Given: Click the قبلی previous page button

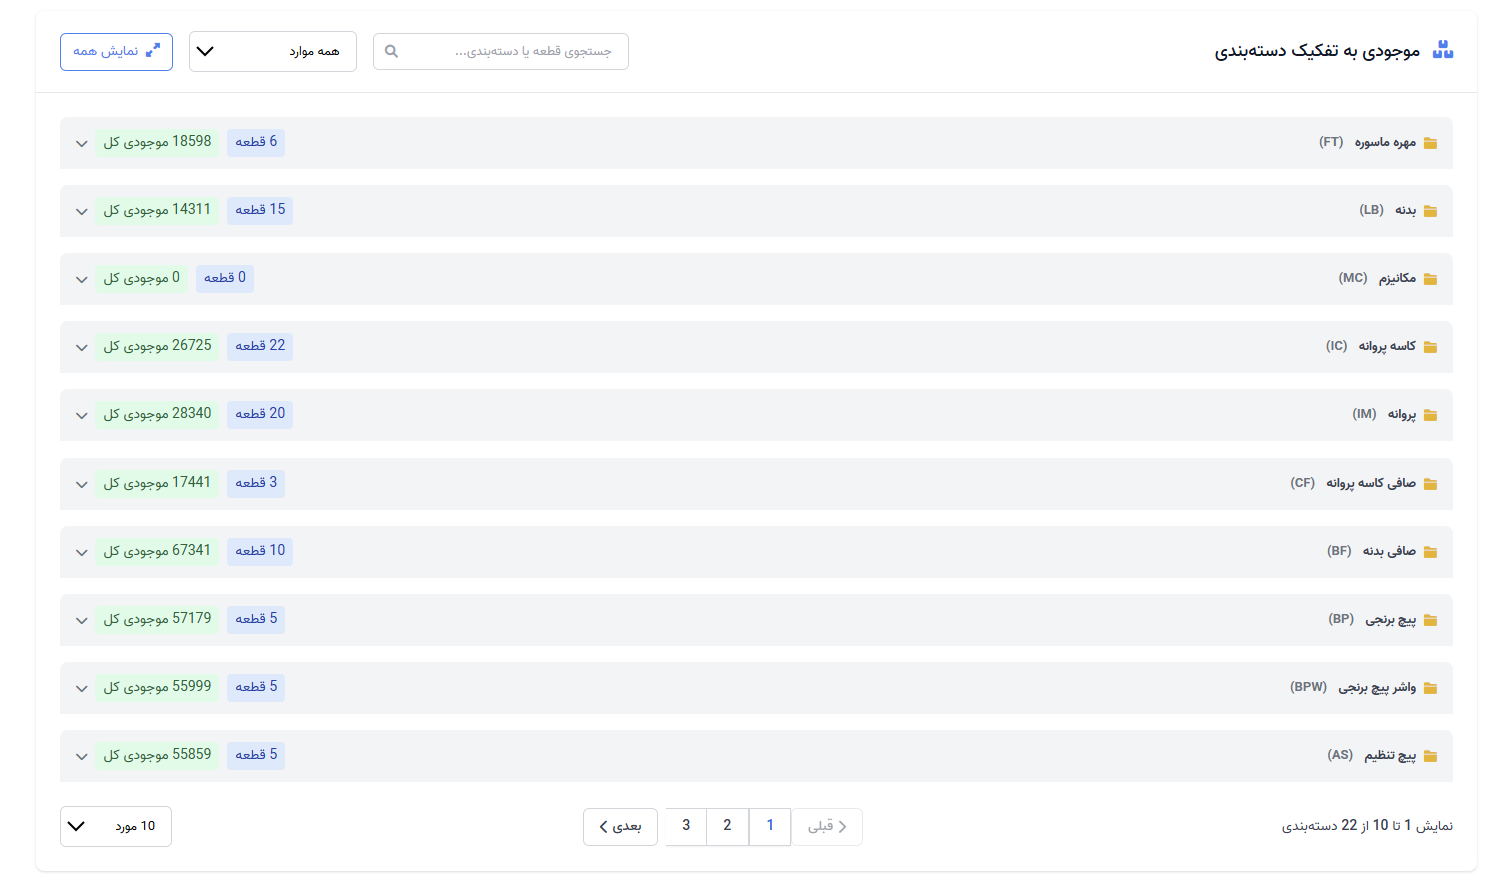Looking at the screenshot, I should pyautogui.click(x=827, y=826).
